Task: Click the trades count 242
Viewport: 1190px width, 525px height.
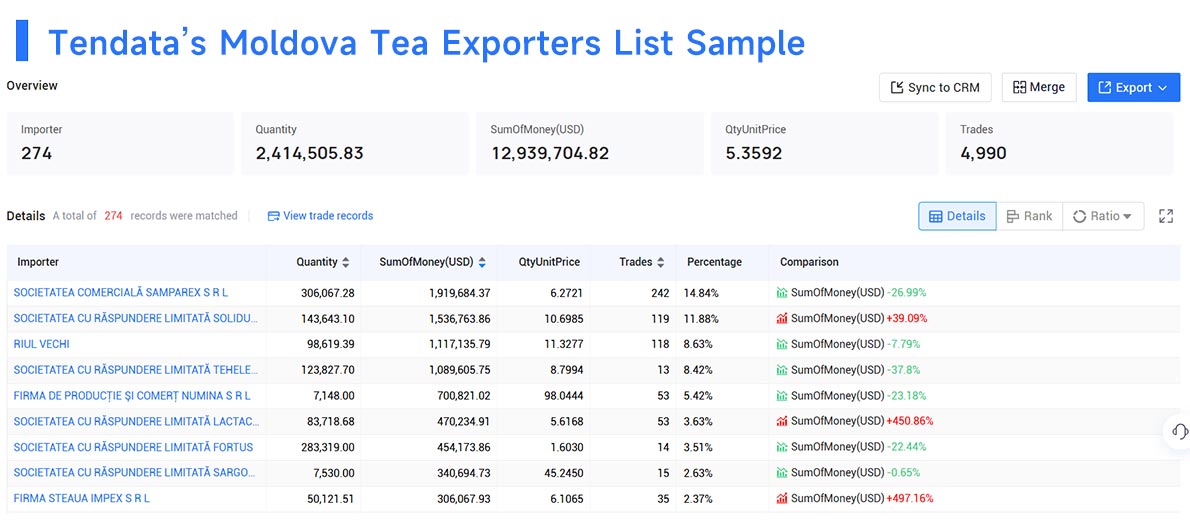Action: pyautogui.click(x=660, y=293)
